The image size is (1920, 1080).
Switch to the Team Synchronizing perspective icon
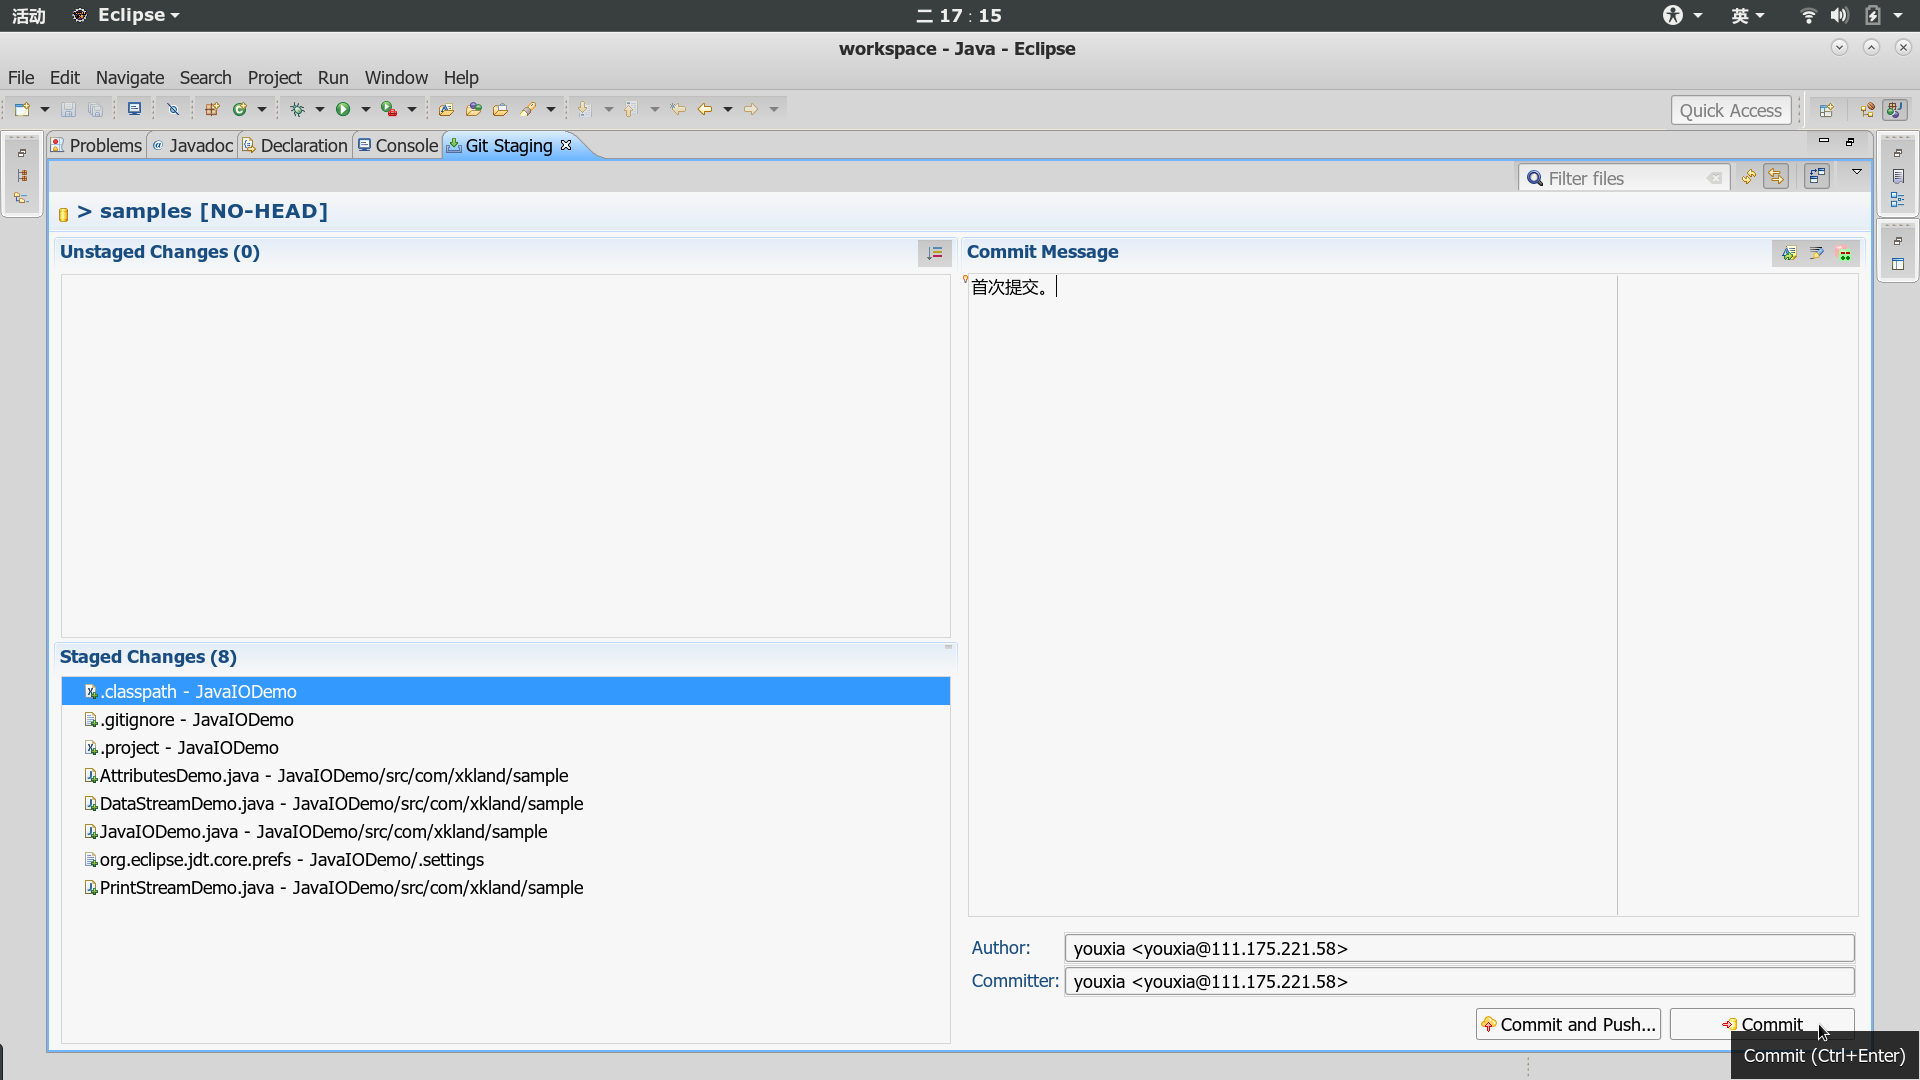point(1867,110)
